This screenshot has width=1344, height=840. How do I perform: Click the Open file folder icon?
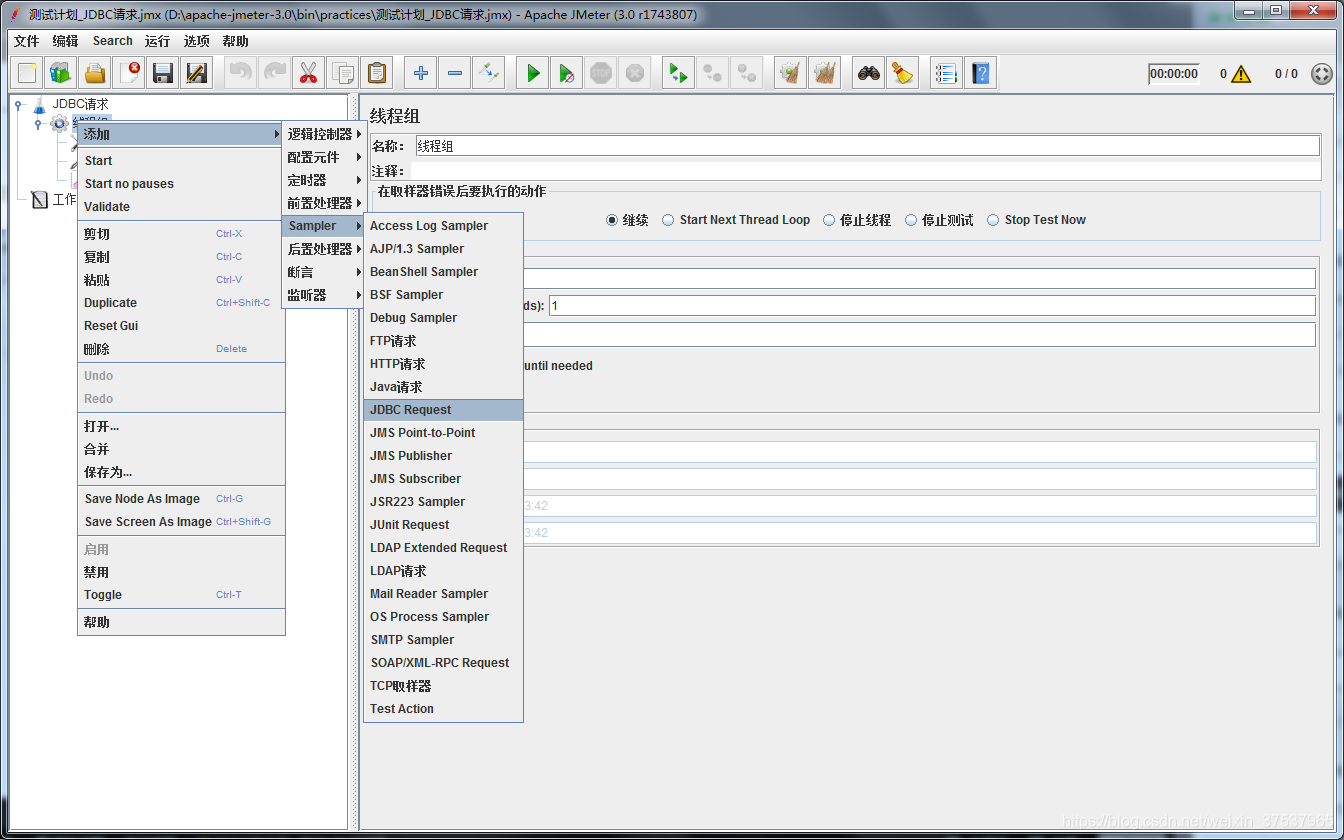tap(95, 73)
